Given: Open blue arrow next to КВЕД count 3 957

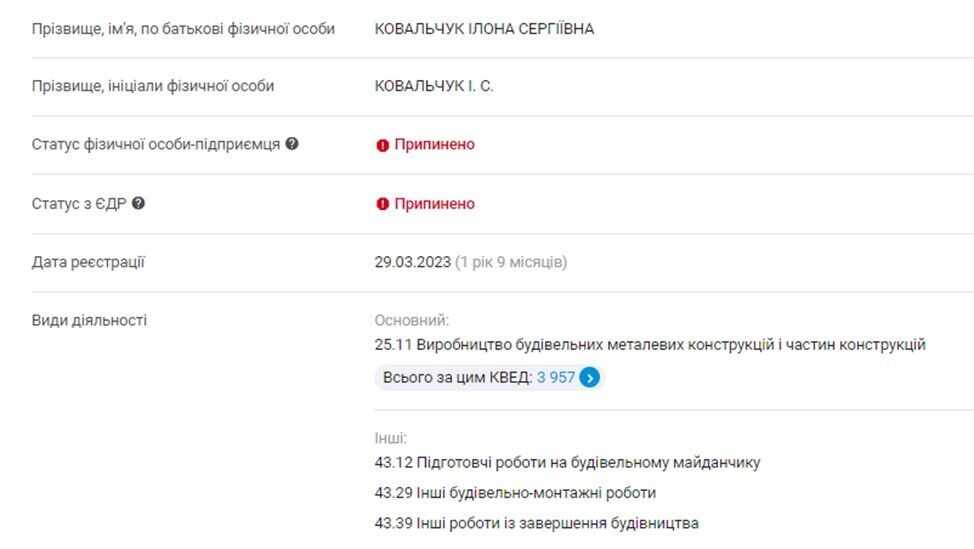Looking at the screenshot, I should [x=589, y=377].
